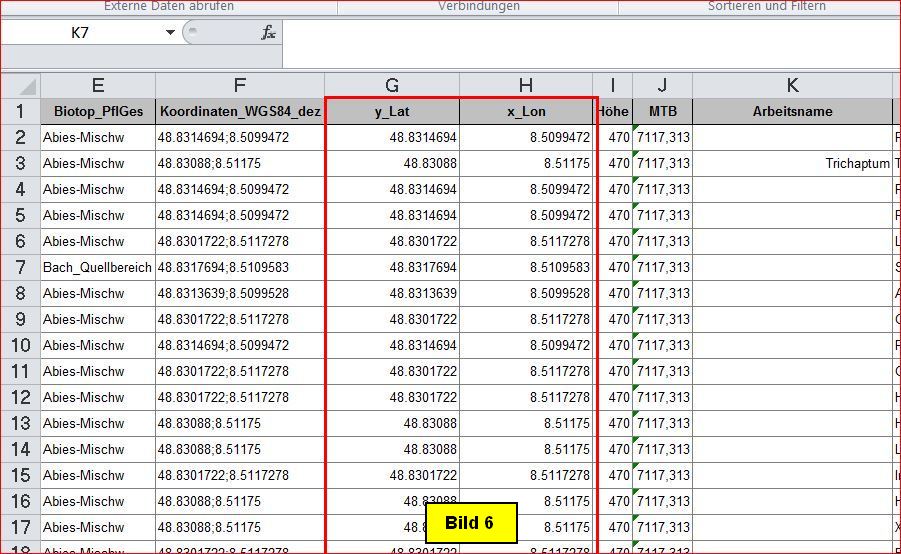
Task: Click the Biotop_PflGes header cell
Action: pyautogui.click(x=97, y=112)
